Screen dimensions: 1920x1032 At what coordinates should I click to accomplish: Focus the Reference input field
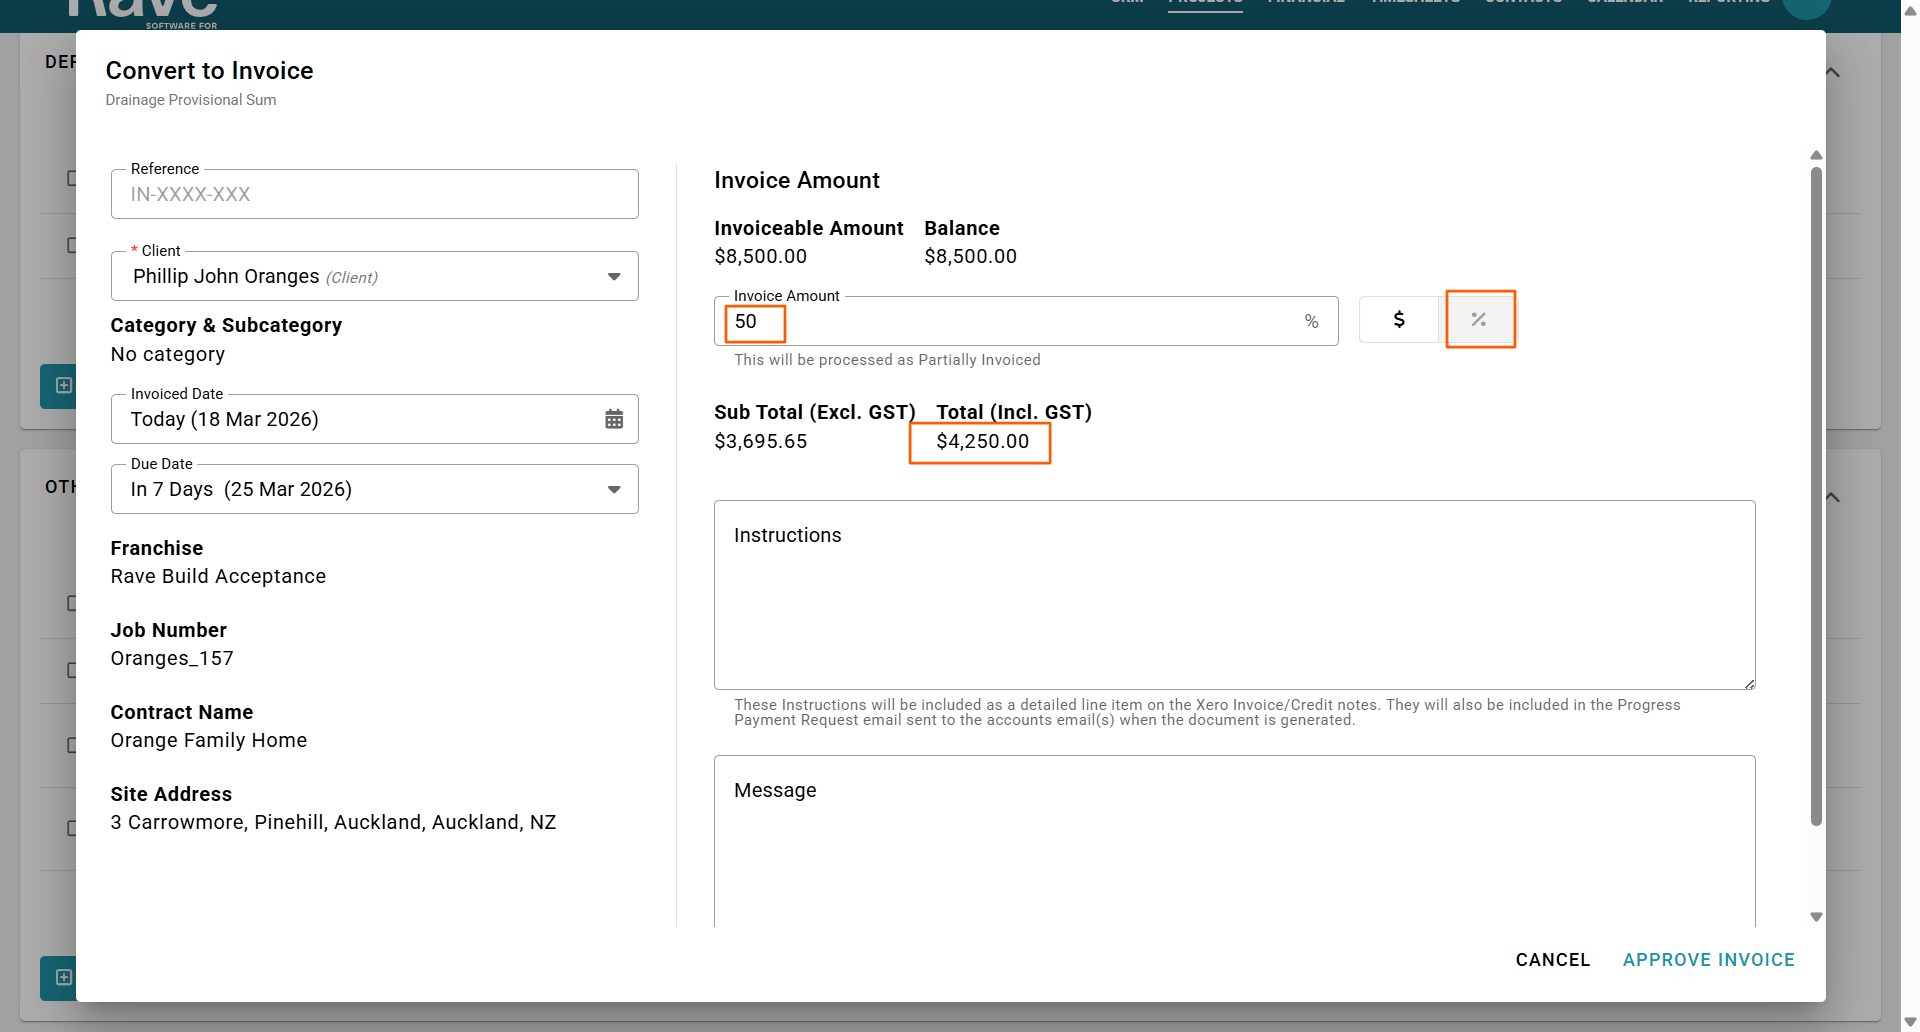[375, 195]
